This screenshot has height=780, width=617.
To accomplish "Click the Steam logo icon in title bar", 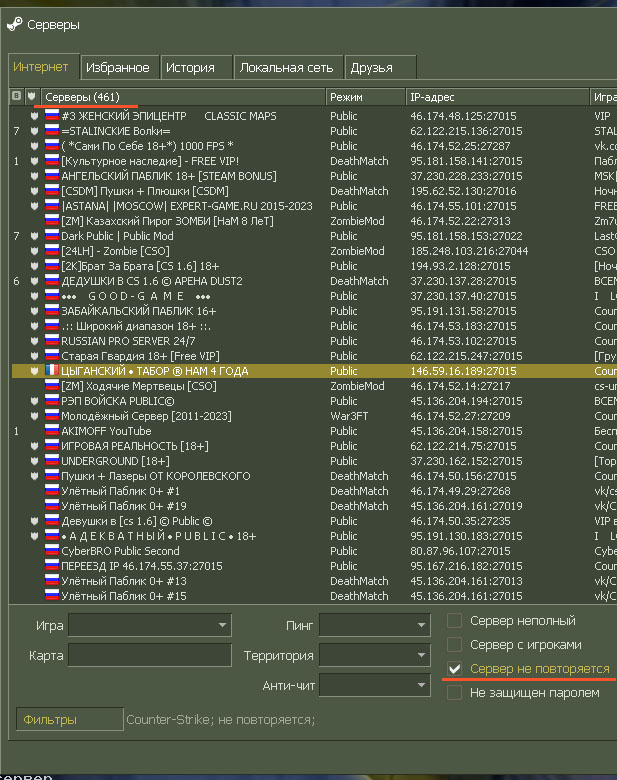I will pos(15,24).
